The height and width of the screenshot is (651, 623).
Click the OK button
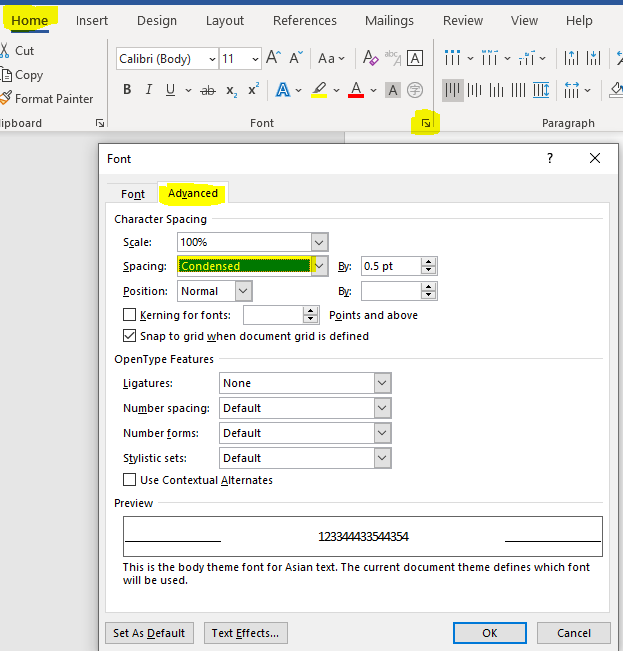click(x=490, y=633)
